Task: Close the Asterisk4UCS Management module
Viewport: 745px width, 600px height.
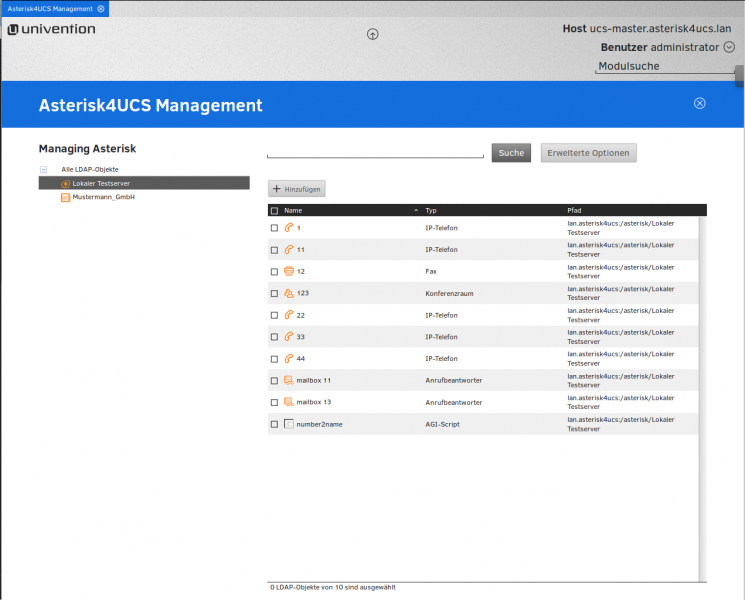Action: (699, 104)
